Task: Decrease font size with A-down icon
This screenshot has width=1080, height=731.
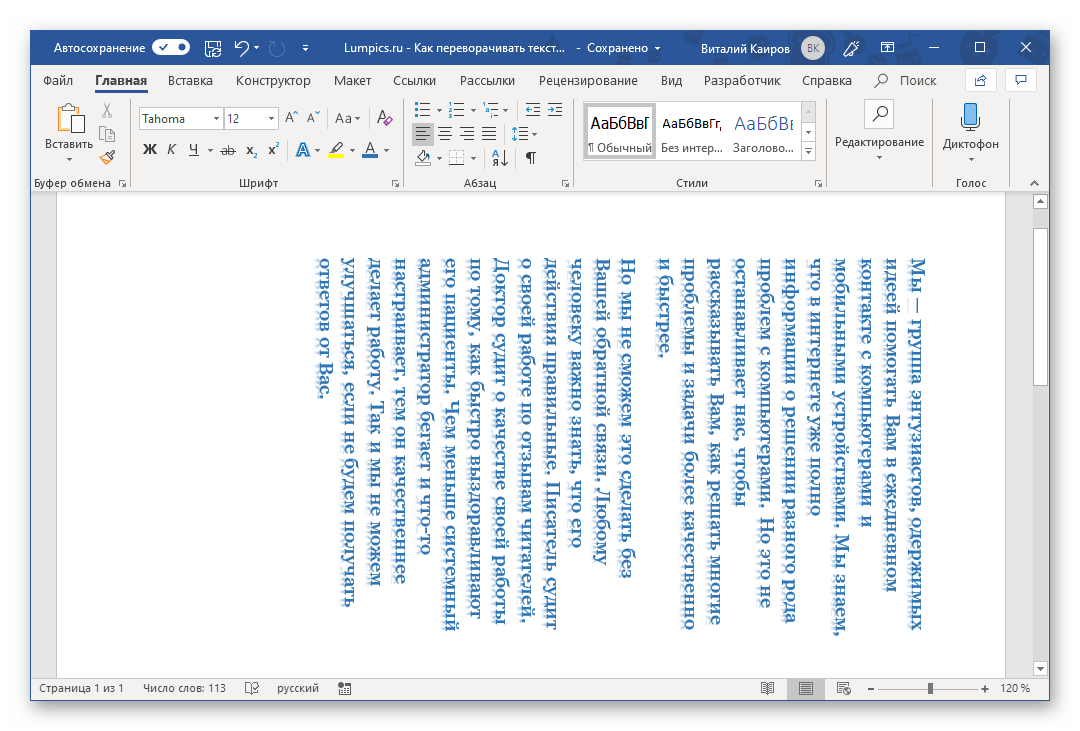Action: tap(313, 118)
